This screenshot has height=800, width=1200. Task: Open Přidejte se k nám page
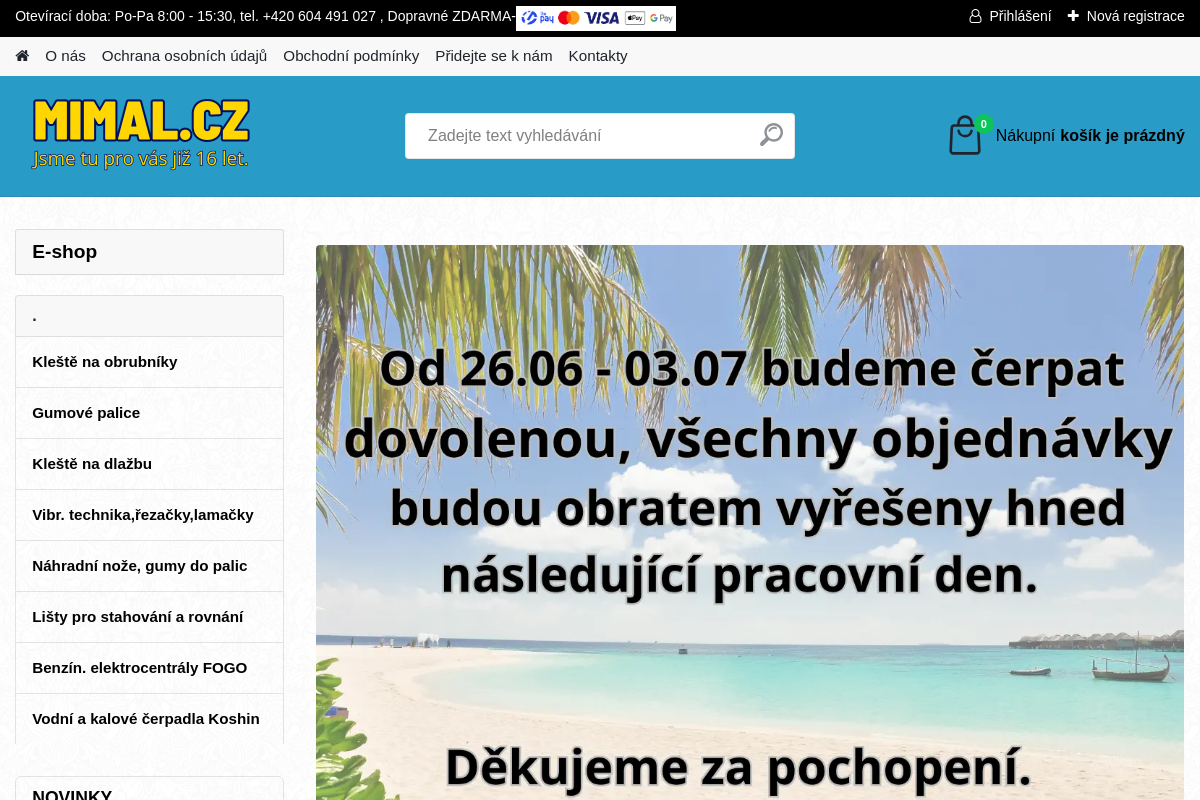494,56
